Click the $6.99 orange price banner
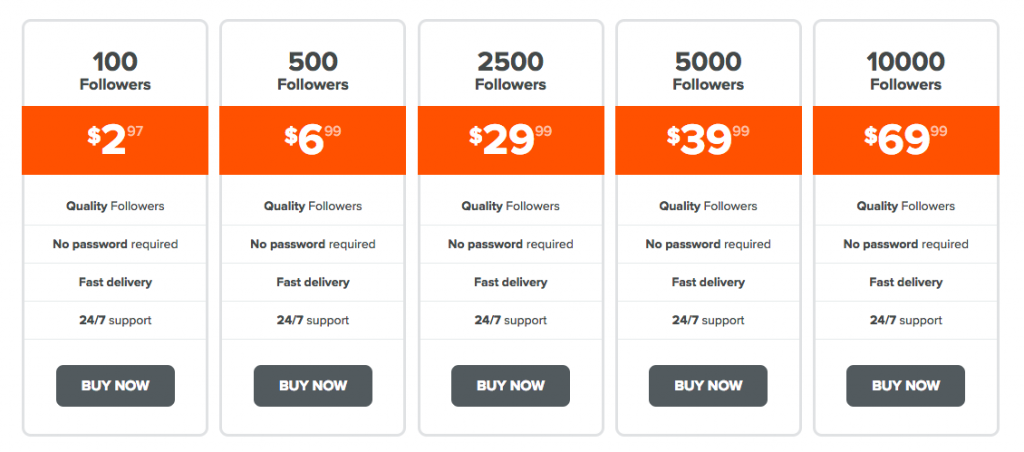 (x=313, y=140)
